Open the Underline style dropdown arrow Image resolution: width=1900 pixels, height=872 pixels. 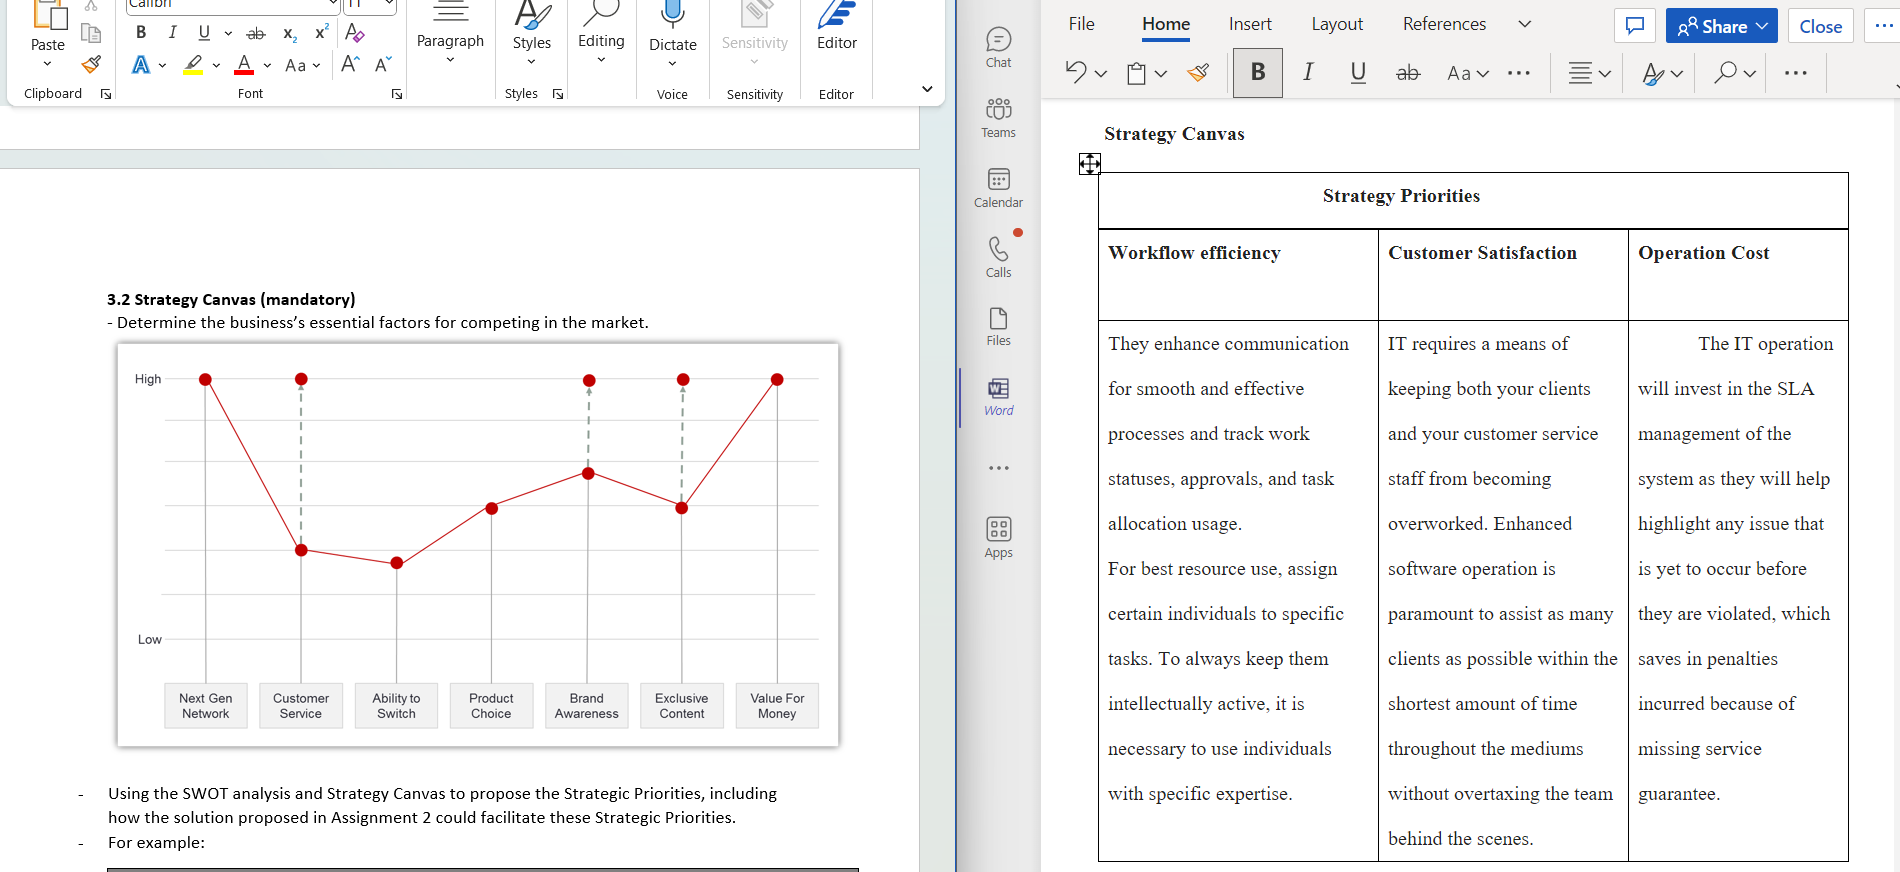tap(228, 33)
